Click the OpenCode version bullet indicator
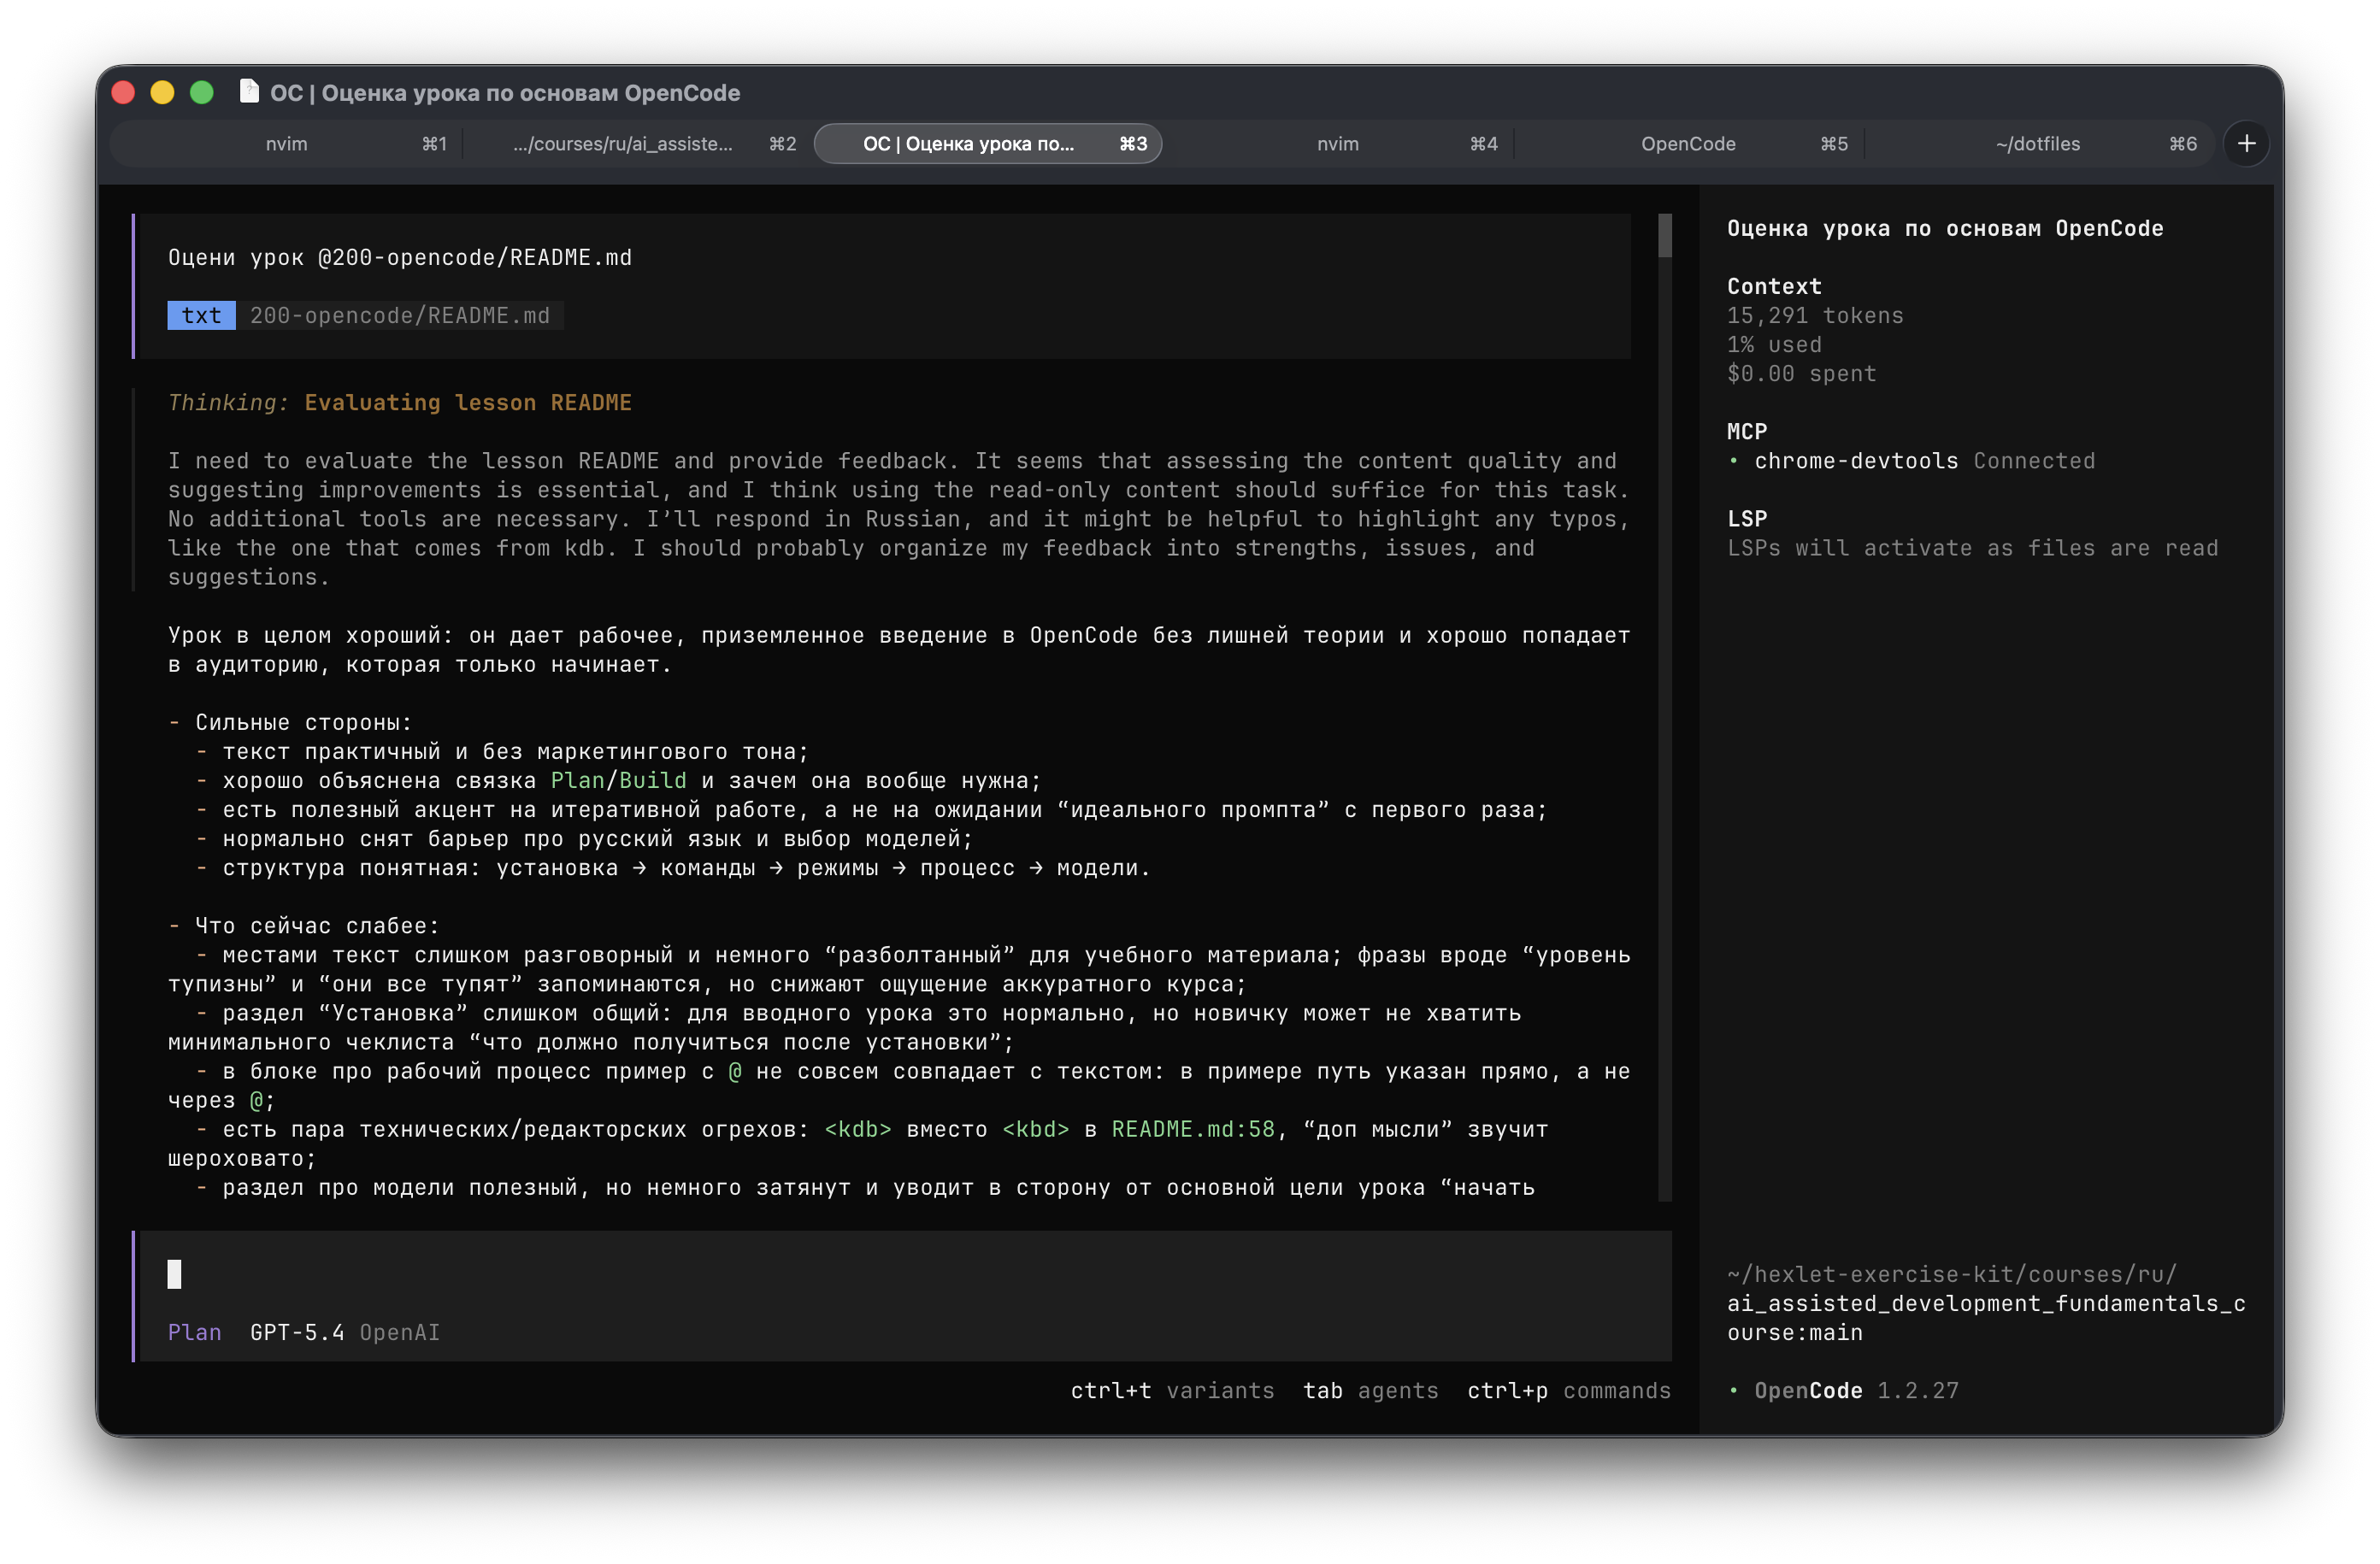 click(x=1735, y=1390)
